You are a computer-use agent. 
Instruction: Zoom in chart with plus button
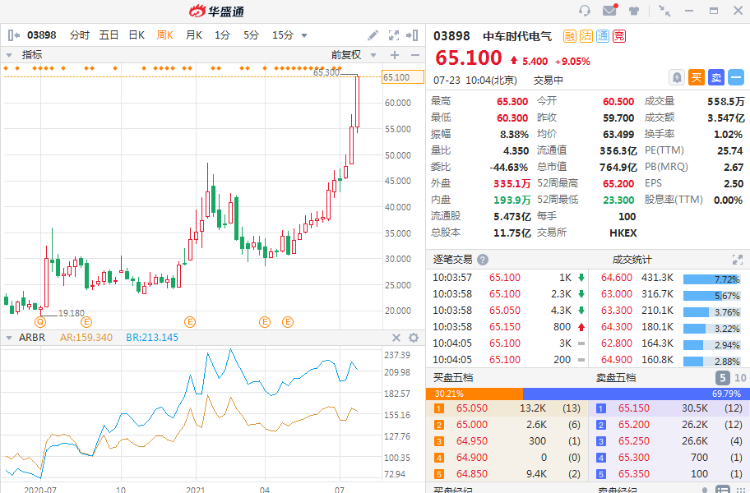(x=395, y=55)
